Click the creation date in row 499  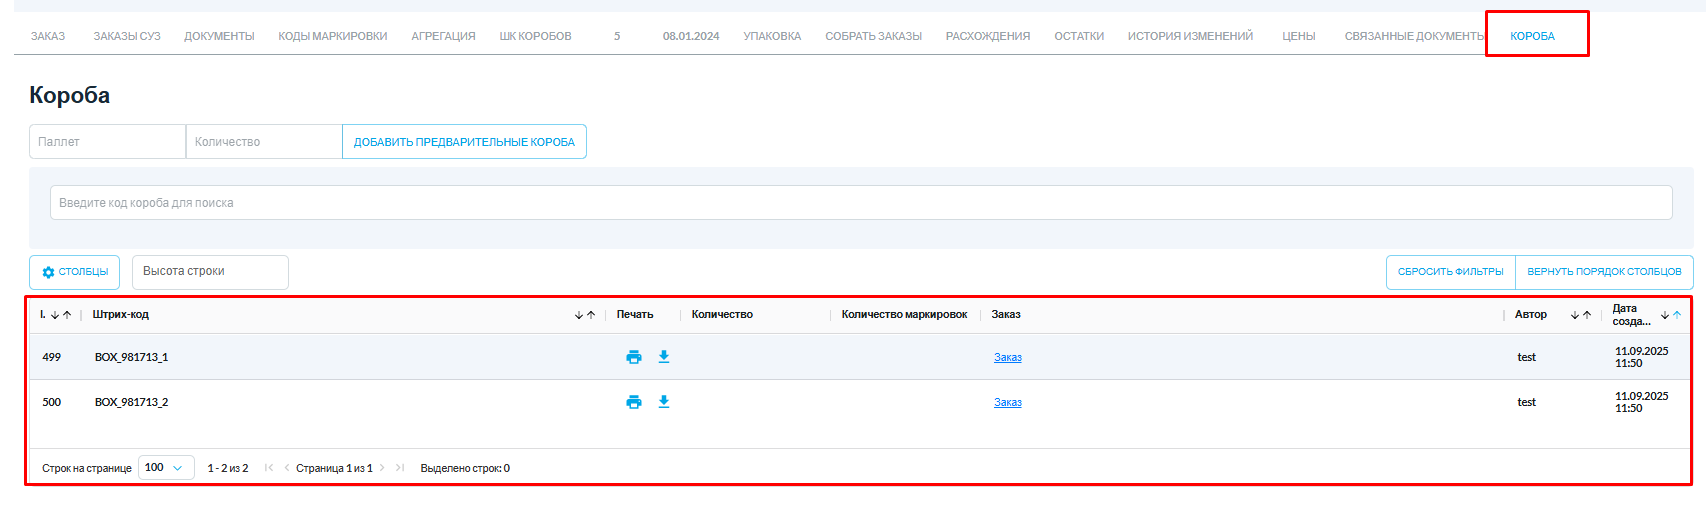[x=1641, y=357]
